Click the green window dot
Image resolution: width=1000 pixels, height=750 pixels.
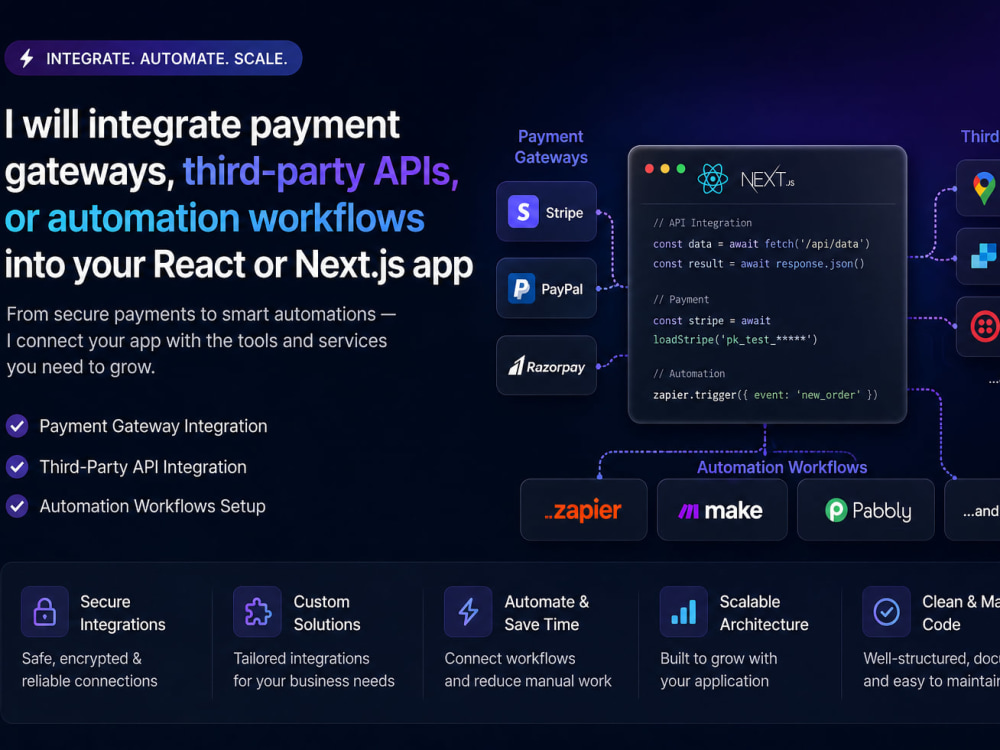[x=681, y=168]
